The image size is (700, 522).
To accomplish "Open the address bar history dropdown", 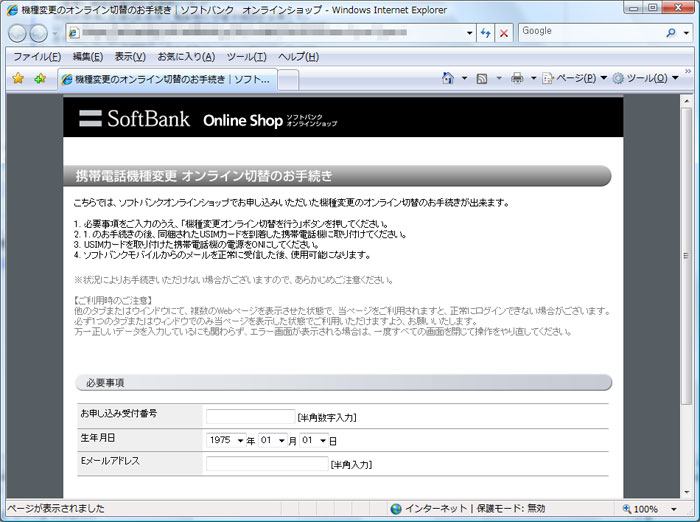I will (469, 33).
